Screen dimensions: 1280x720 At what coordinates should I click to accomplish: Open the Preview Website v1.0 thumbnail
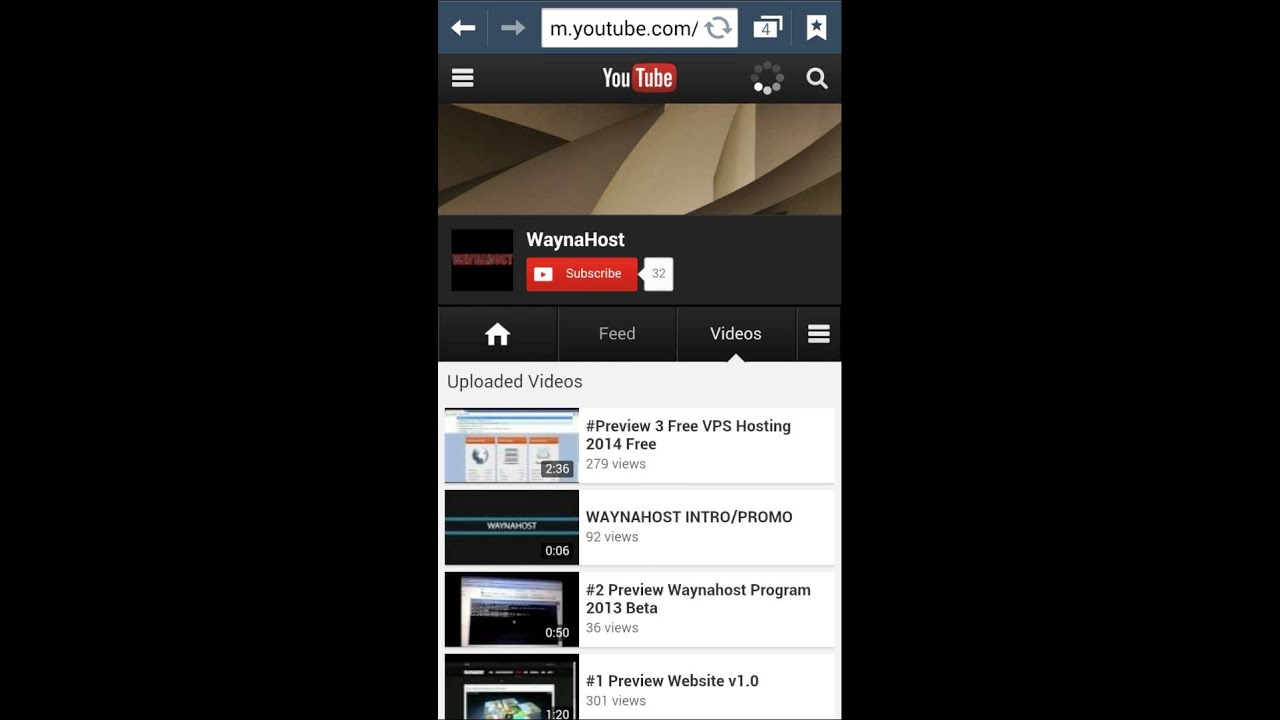[x=512, y=687]
